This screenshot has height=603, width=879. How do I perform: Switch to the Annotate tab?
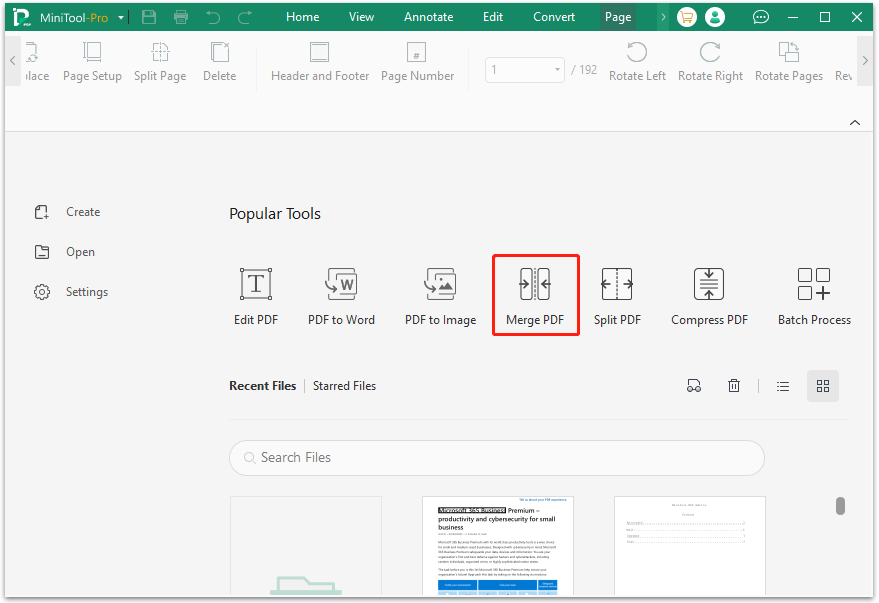(429, 17)
